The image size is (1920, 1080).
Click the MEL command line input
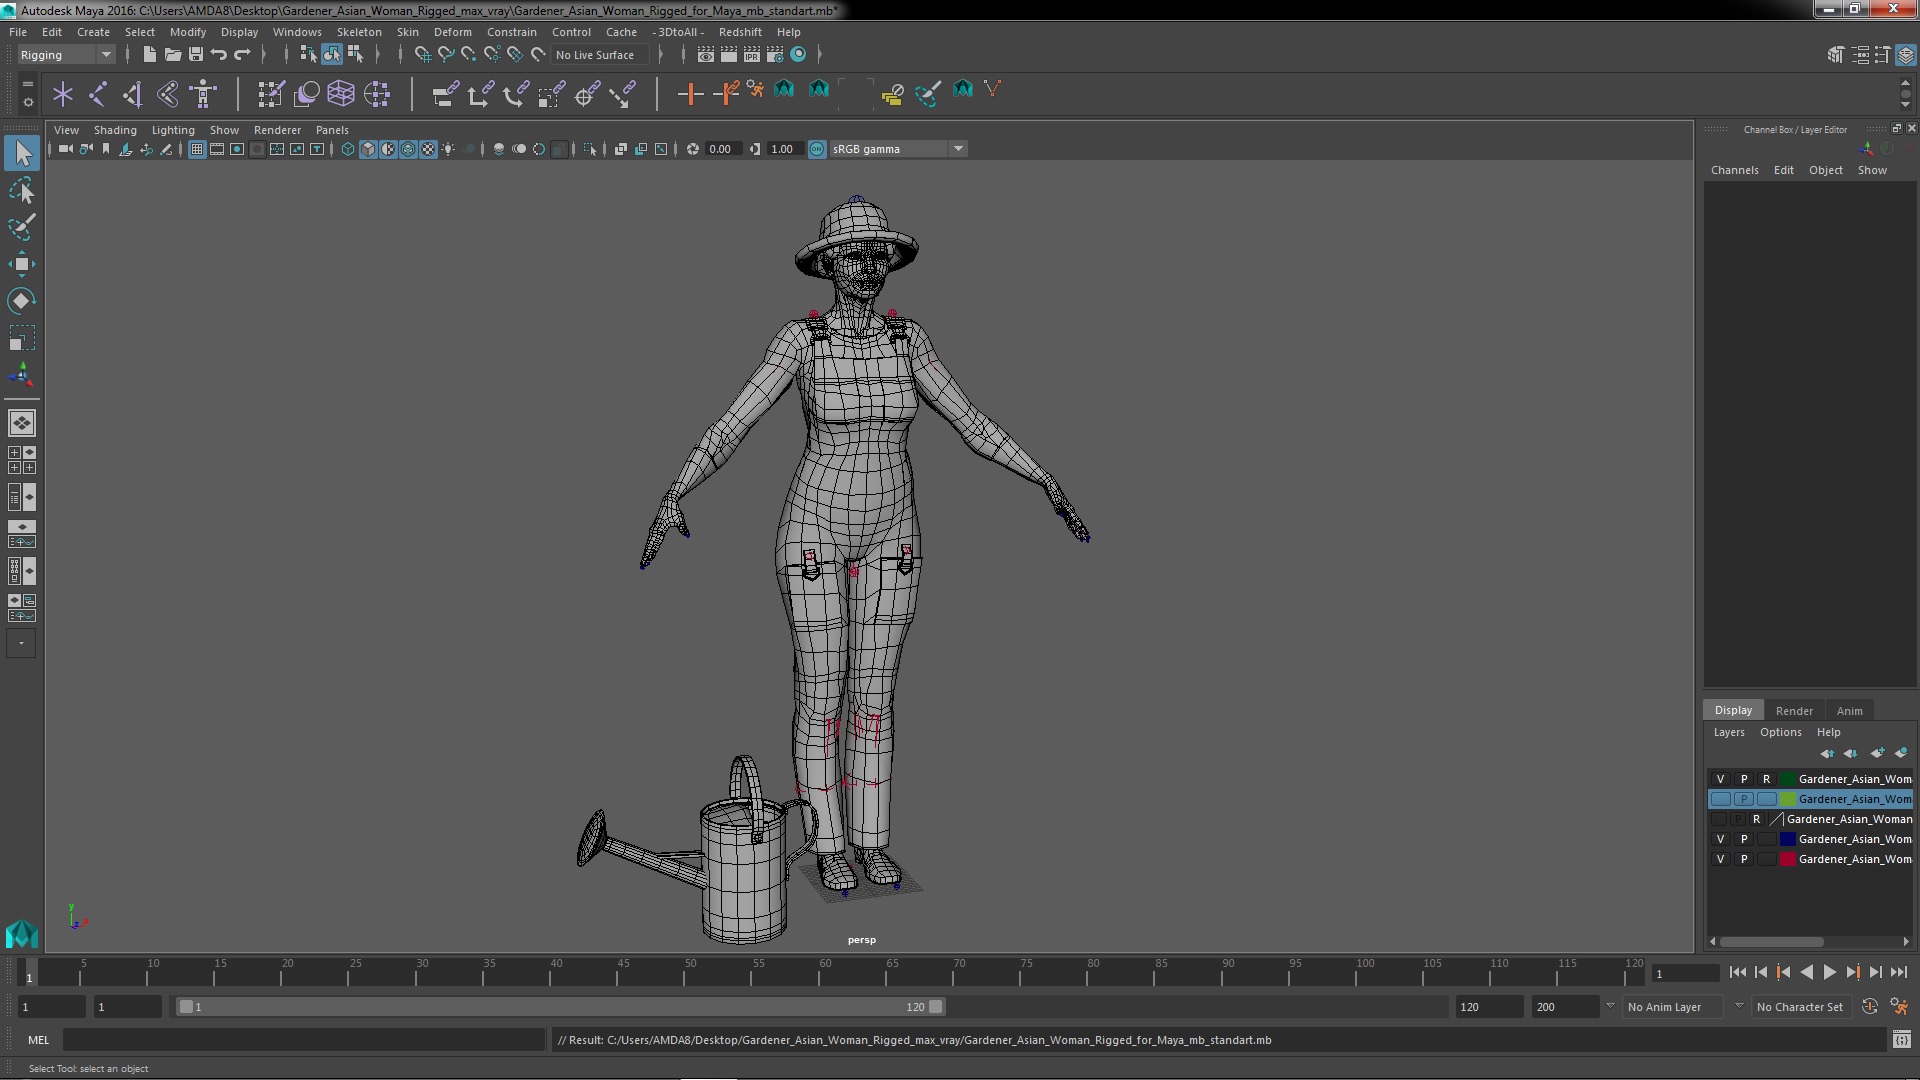pos(304,1040)
